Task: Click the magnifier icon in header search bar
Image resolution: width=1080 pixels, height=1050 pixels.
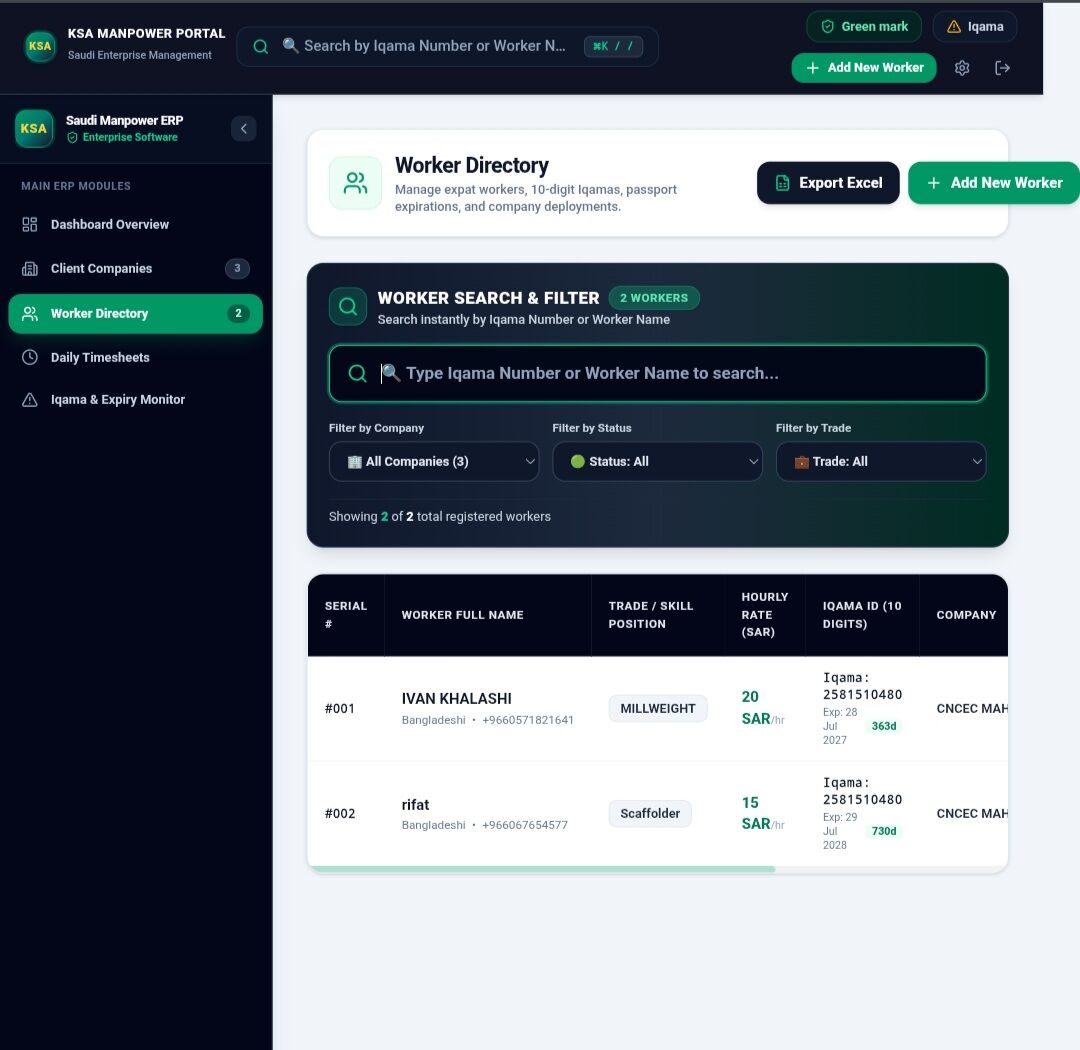Action: coord(260,46)
